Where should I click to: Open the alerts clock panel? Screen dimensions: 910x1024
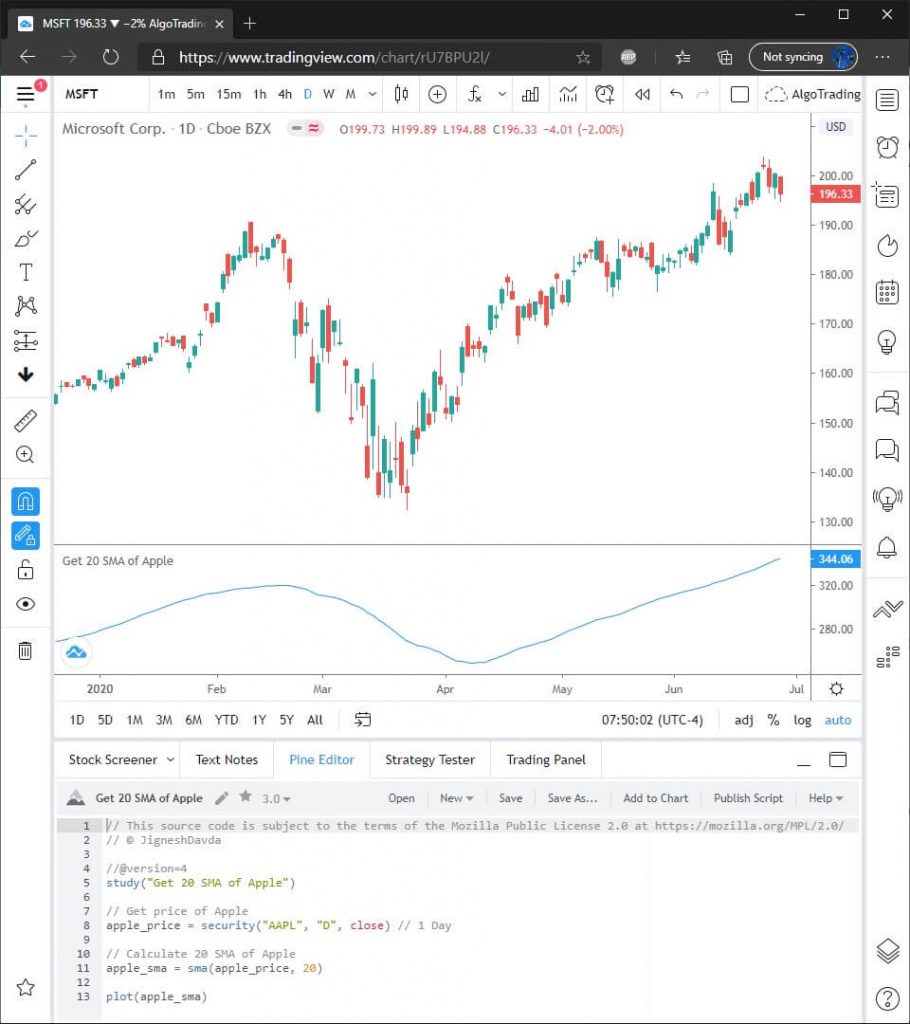(x=887, y=147)
